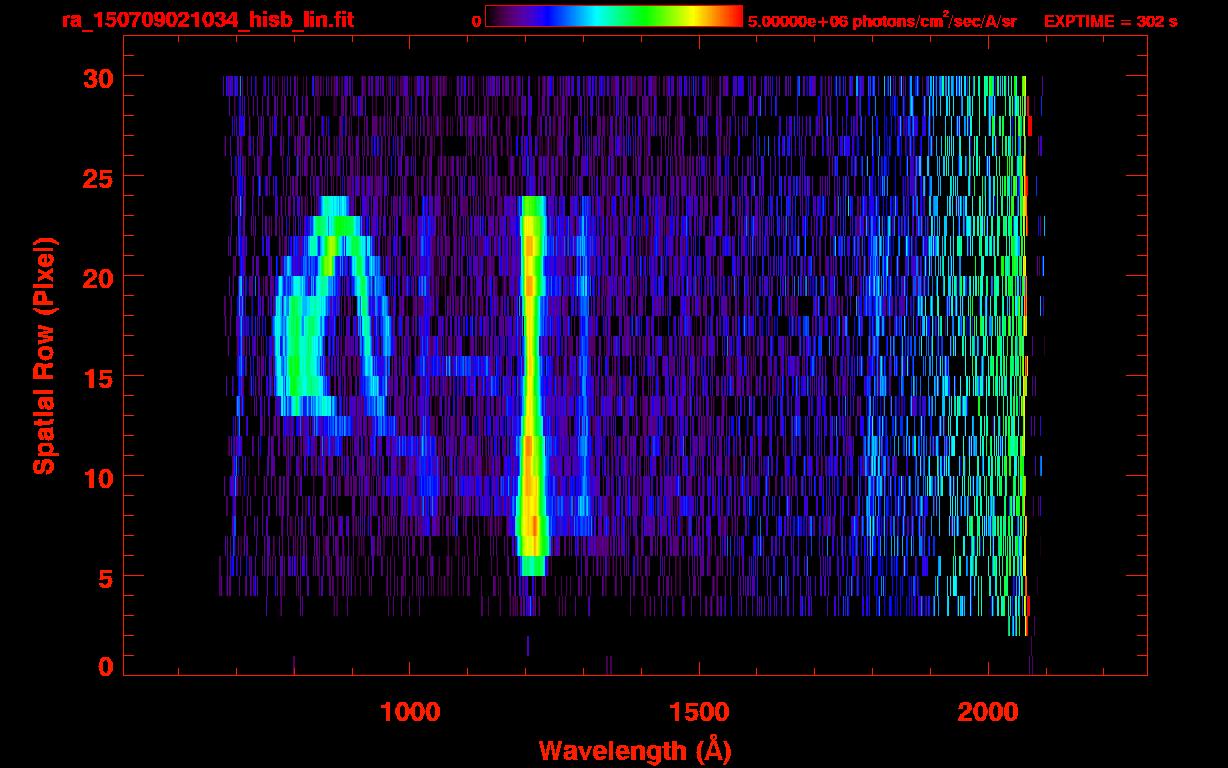Click the colorbar minimum value 0
Viewport: 1228px width, 768px height.
[476, 21]
